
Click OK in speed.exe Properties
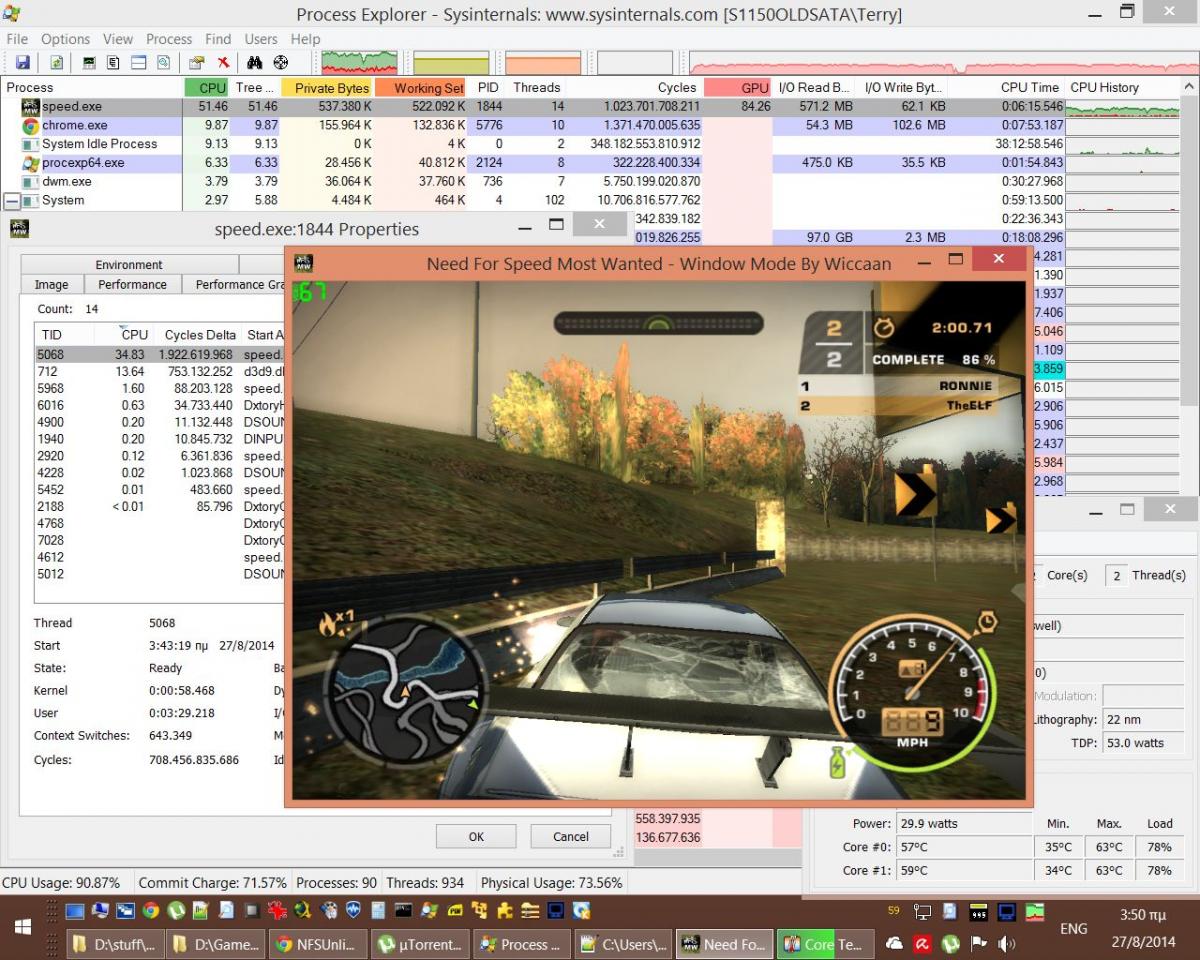pyautogui.click(x=476, y=837)
